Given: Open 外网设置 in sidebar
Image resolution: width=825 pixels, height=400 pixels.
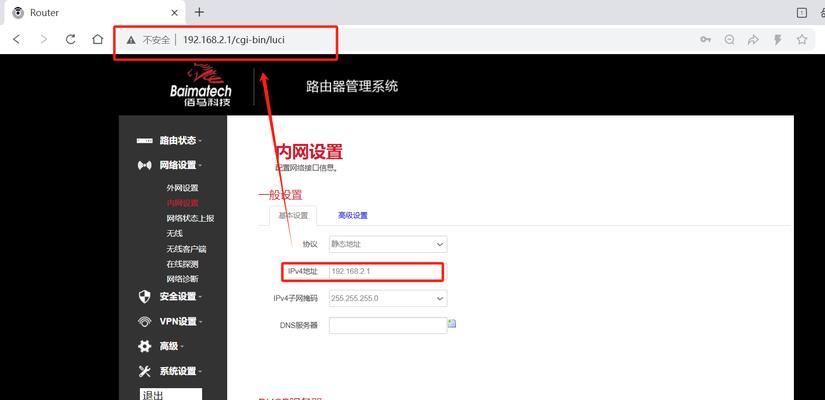Looking at the screenshot, I should (x=182, y=188).
